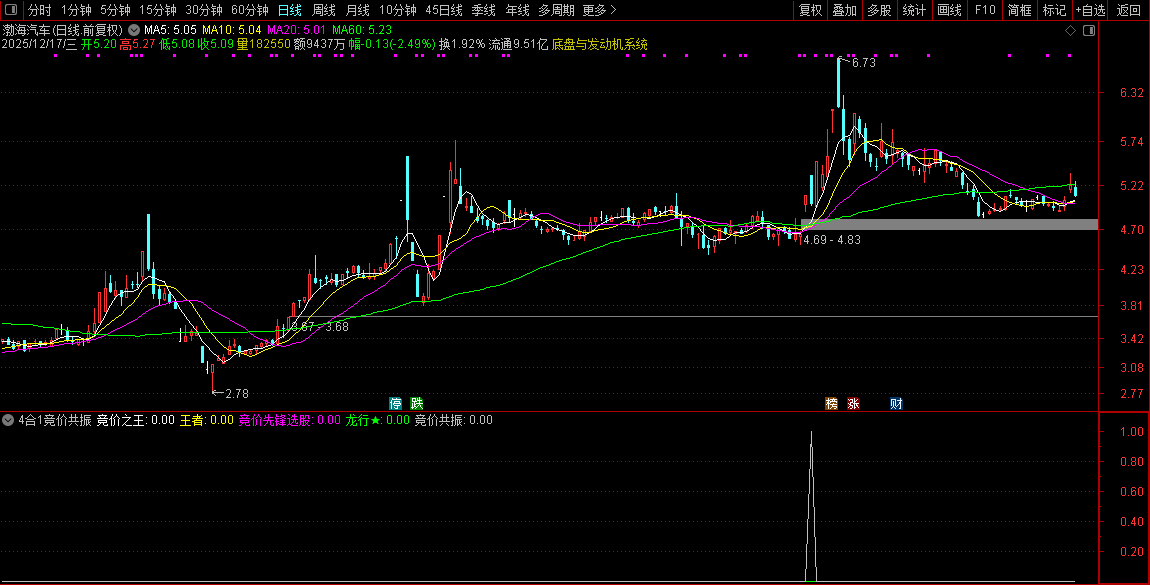The width and height of the screenshot is (1150, 585).
Task: Expand the 4合1竞价共振 indicator menu
Action: [9, 420]
